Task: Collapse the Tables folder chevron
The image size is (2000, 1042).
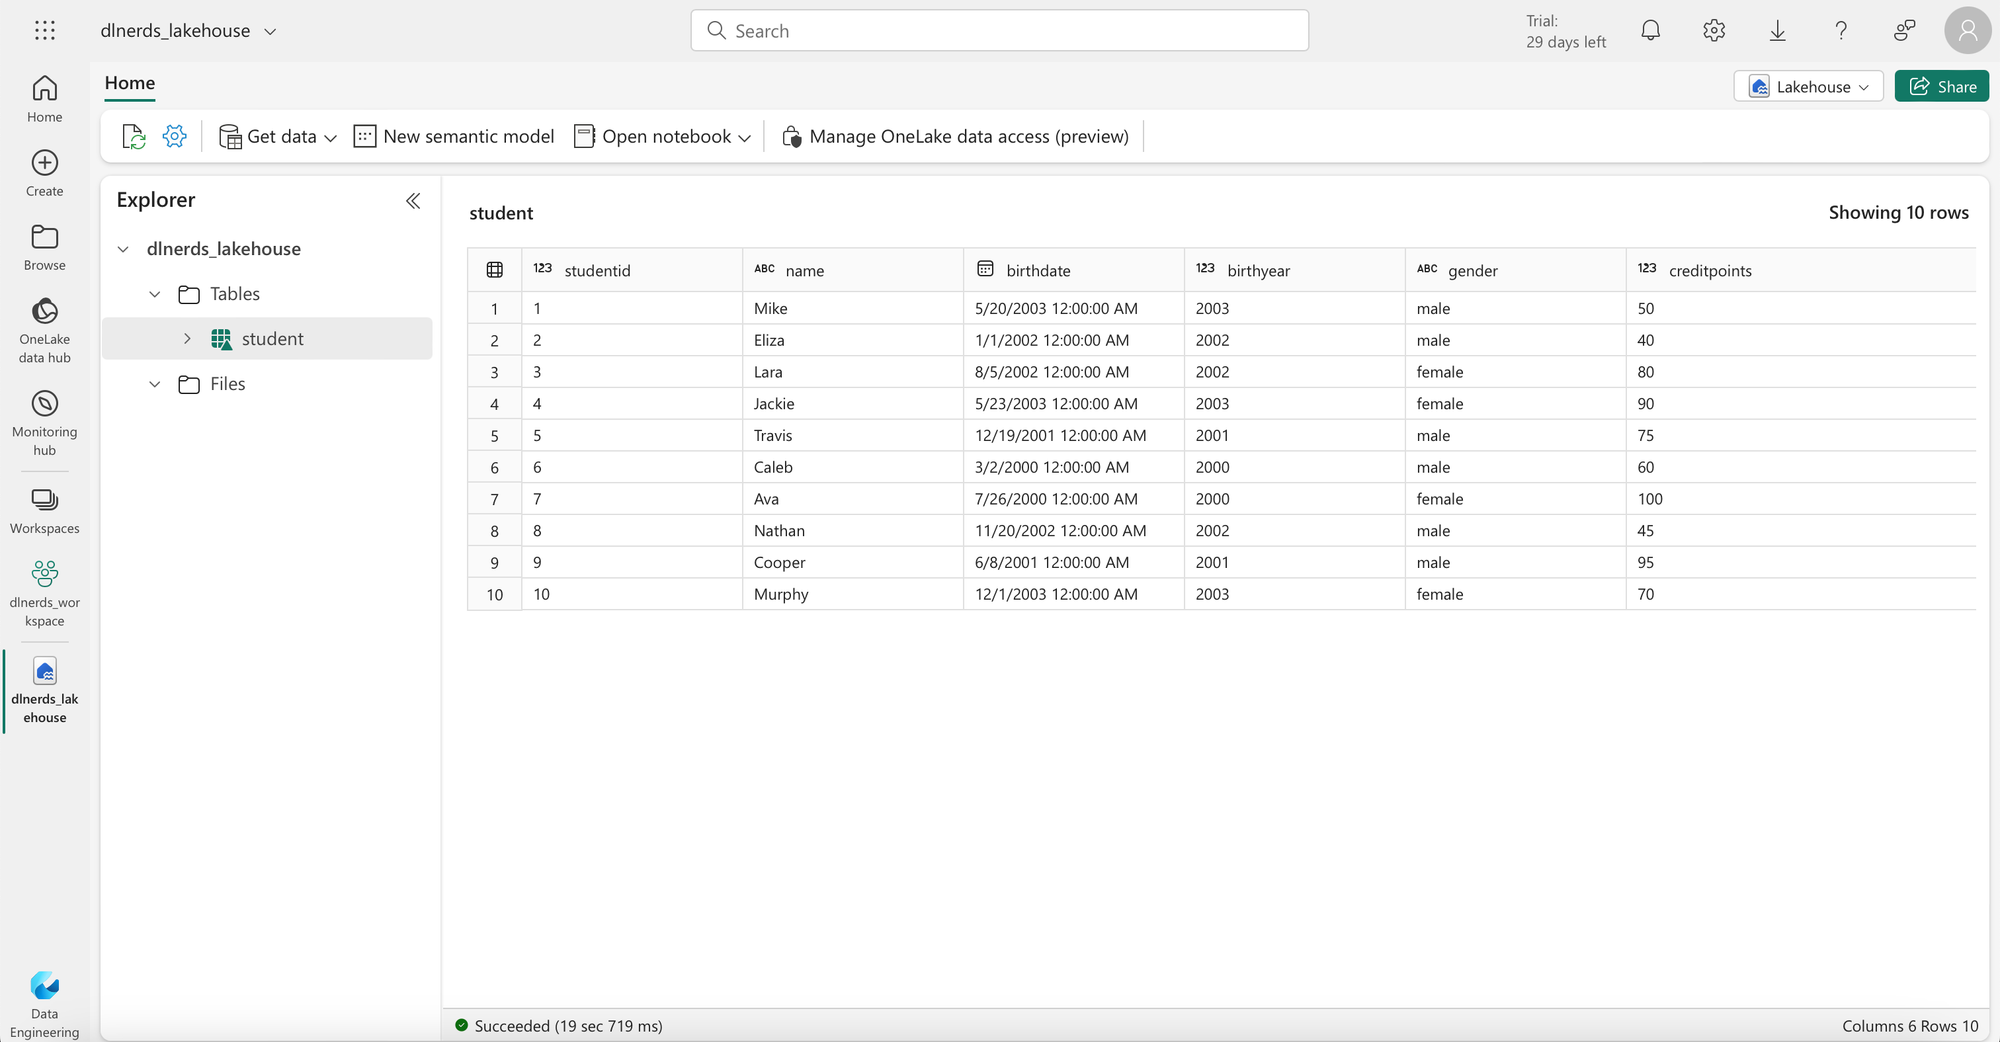Action: click(x=155, y=294)
